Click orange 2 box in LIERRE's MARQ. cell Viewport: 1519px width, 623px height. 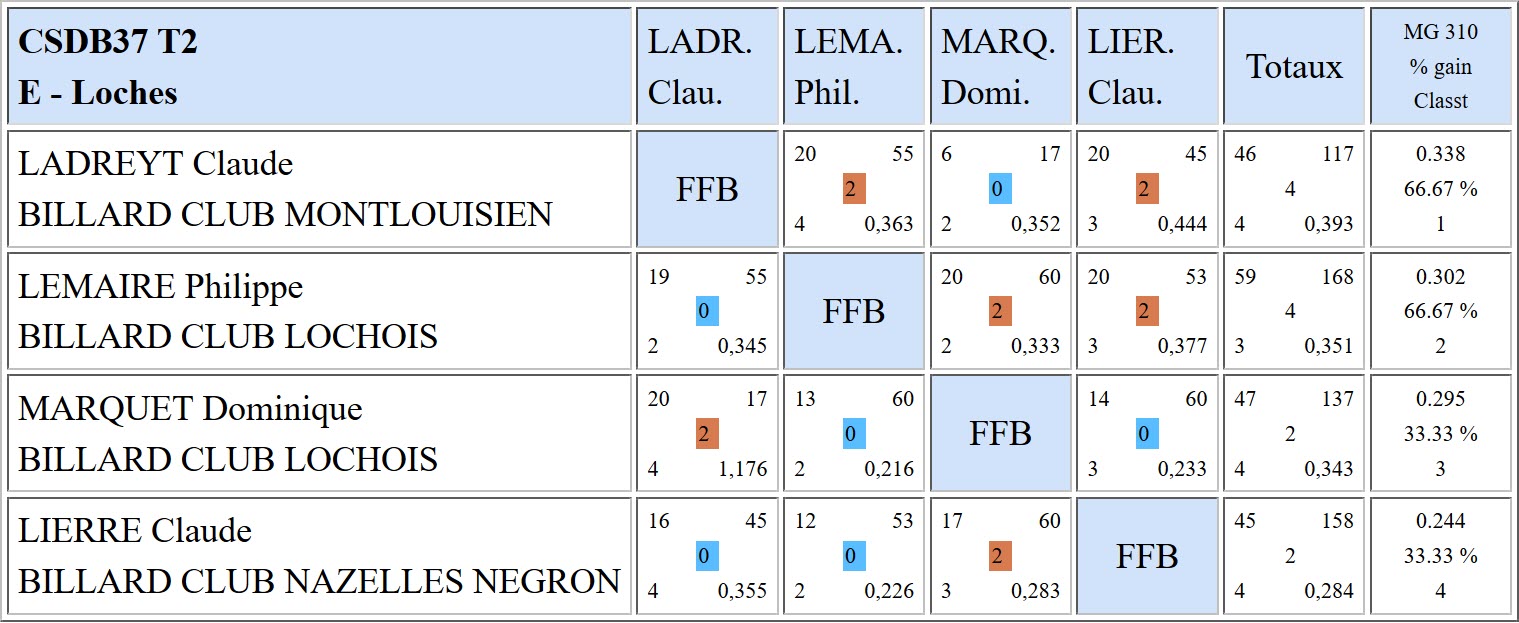tap(1000, 556)
